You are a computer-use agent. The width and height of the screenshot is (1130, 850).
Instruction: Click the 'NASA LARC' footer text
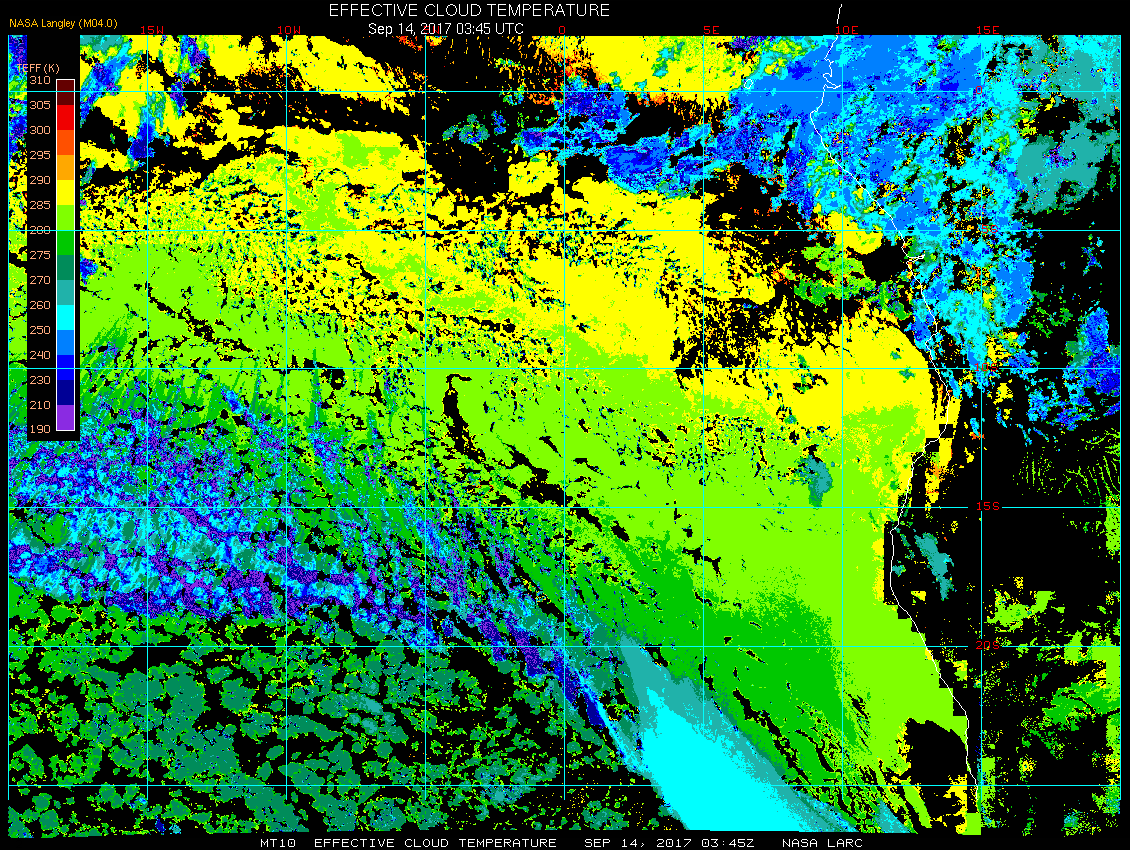click(x=822, y=843)
